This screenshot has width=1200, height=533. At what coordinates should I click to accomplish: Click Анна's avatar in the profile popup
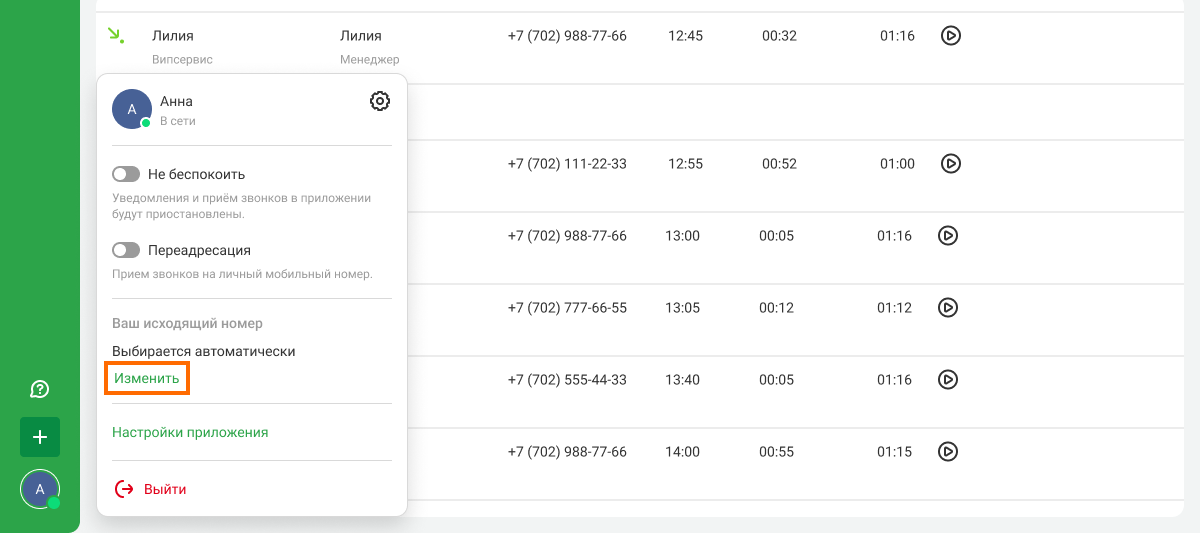coord(132,109)
